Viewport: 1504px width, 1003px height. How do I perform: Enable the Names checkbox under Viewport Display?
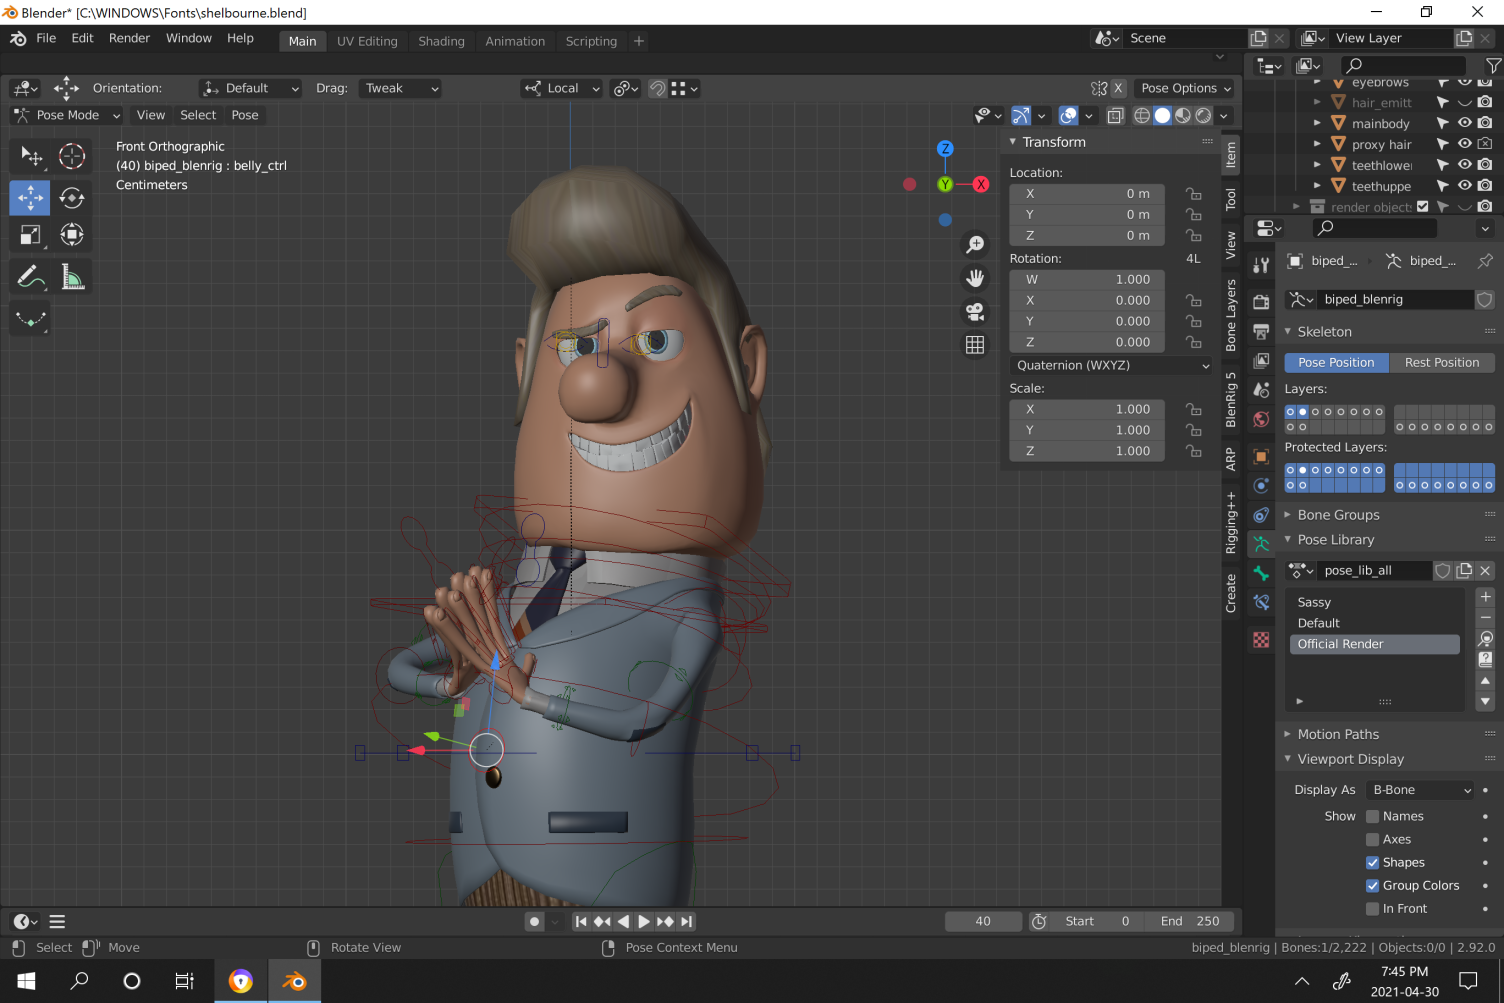tap(1373, 815)
